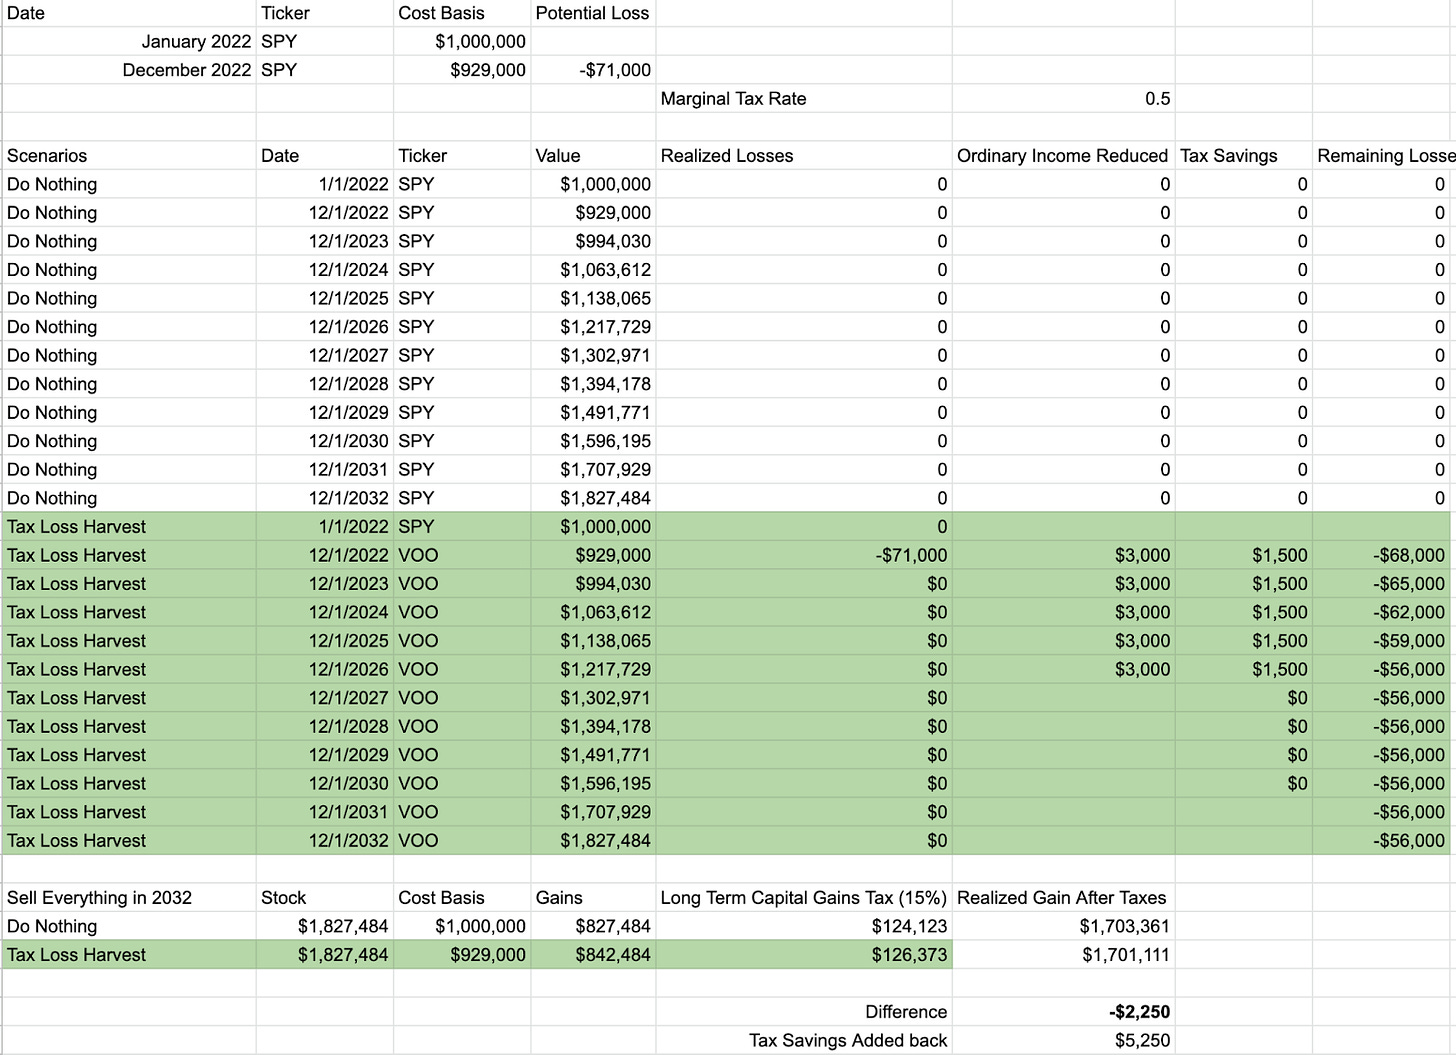Select the Realized Gain After Taxes header

pyautogui.click(x=1064, y=898)
